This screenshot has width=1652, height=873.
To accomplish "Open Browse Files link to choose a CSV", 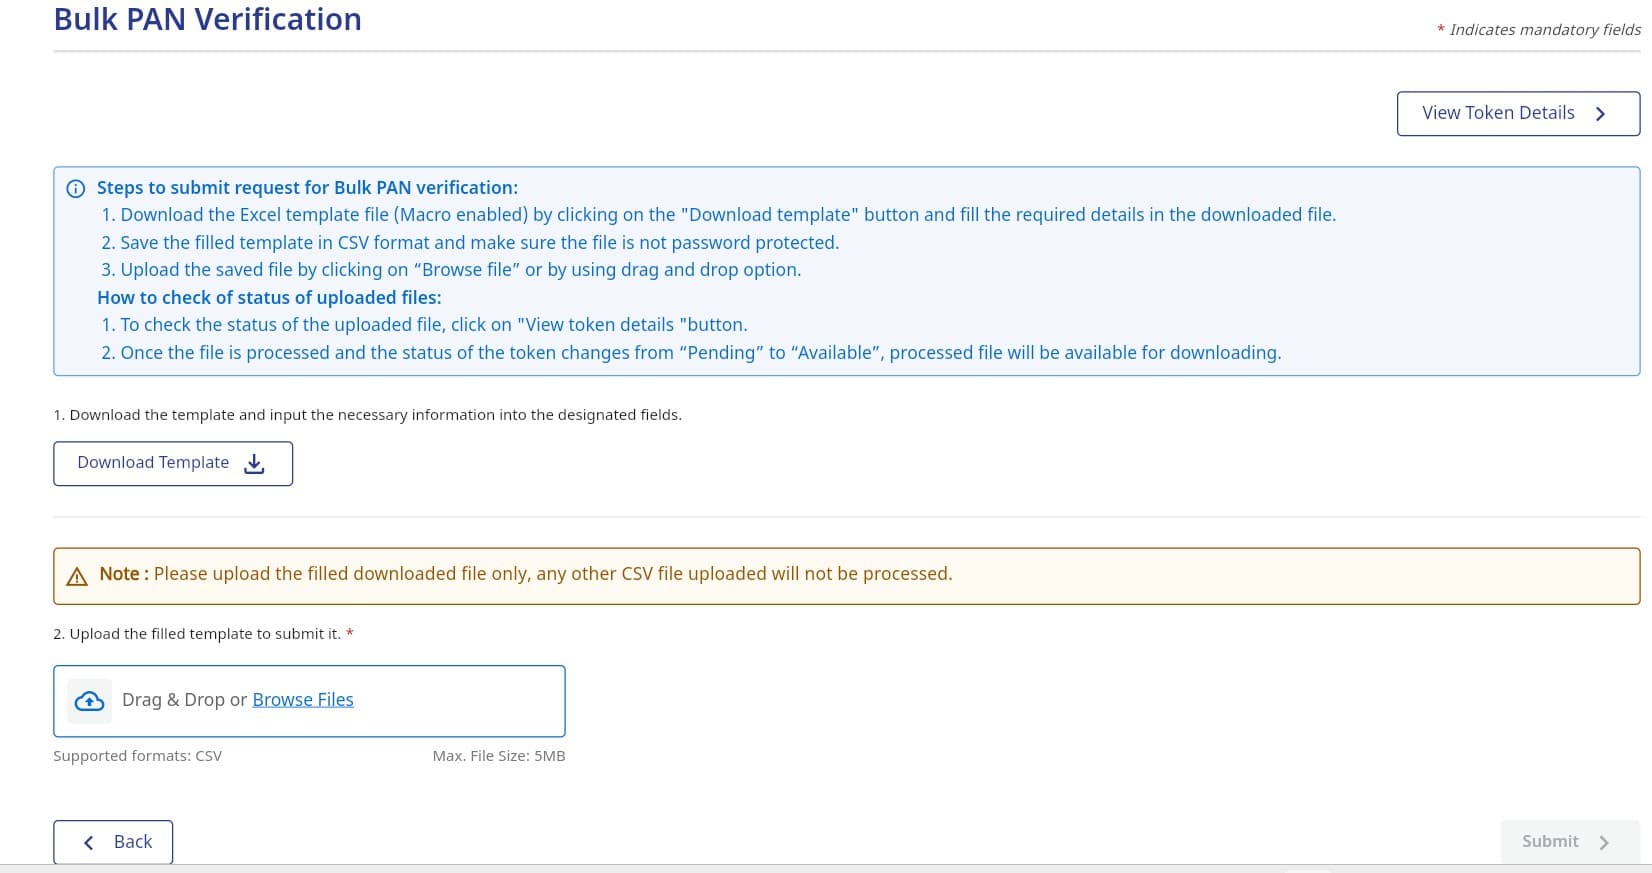I will [303, 699].
